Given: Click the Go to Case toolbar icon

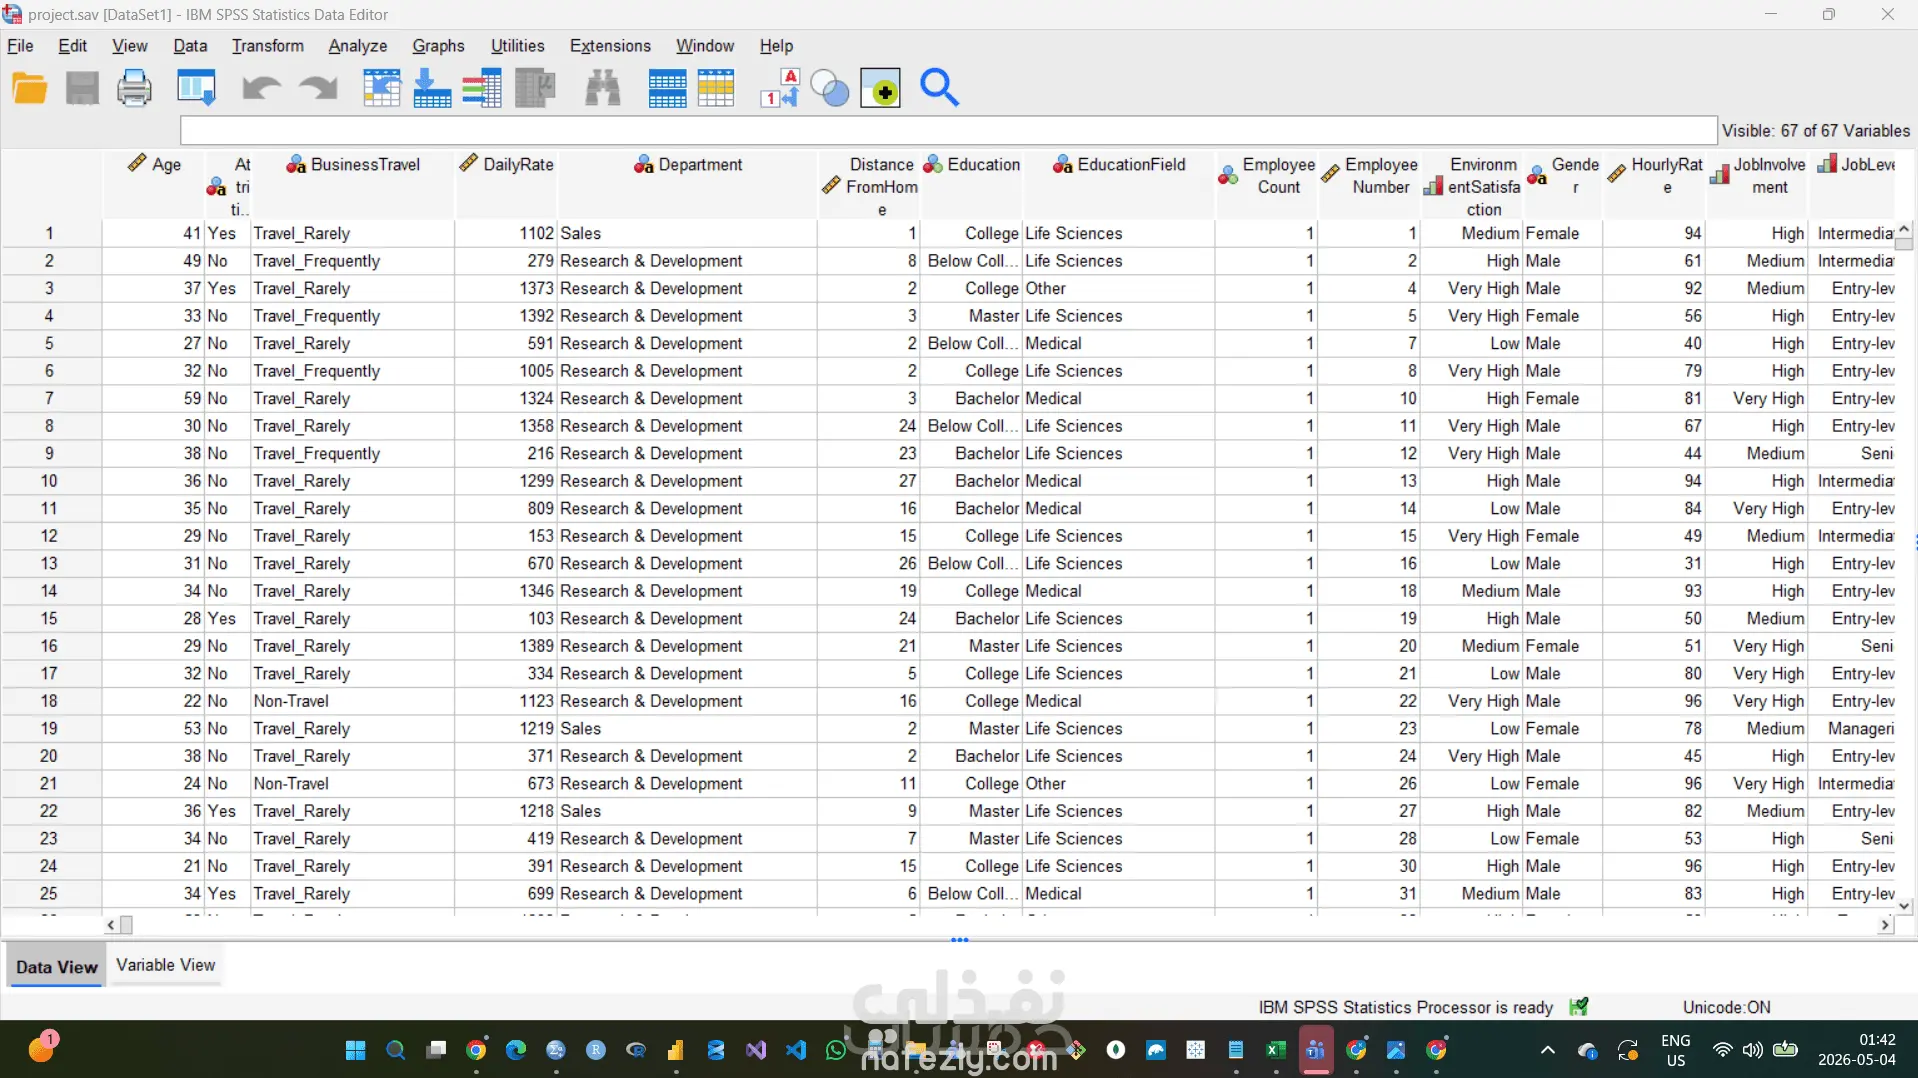Looking at the screenshot, I should click(x=381, y=89).
